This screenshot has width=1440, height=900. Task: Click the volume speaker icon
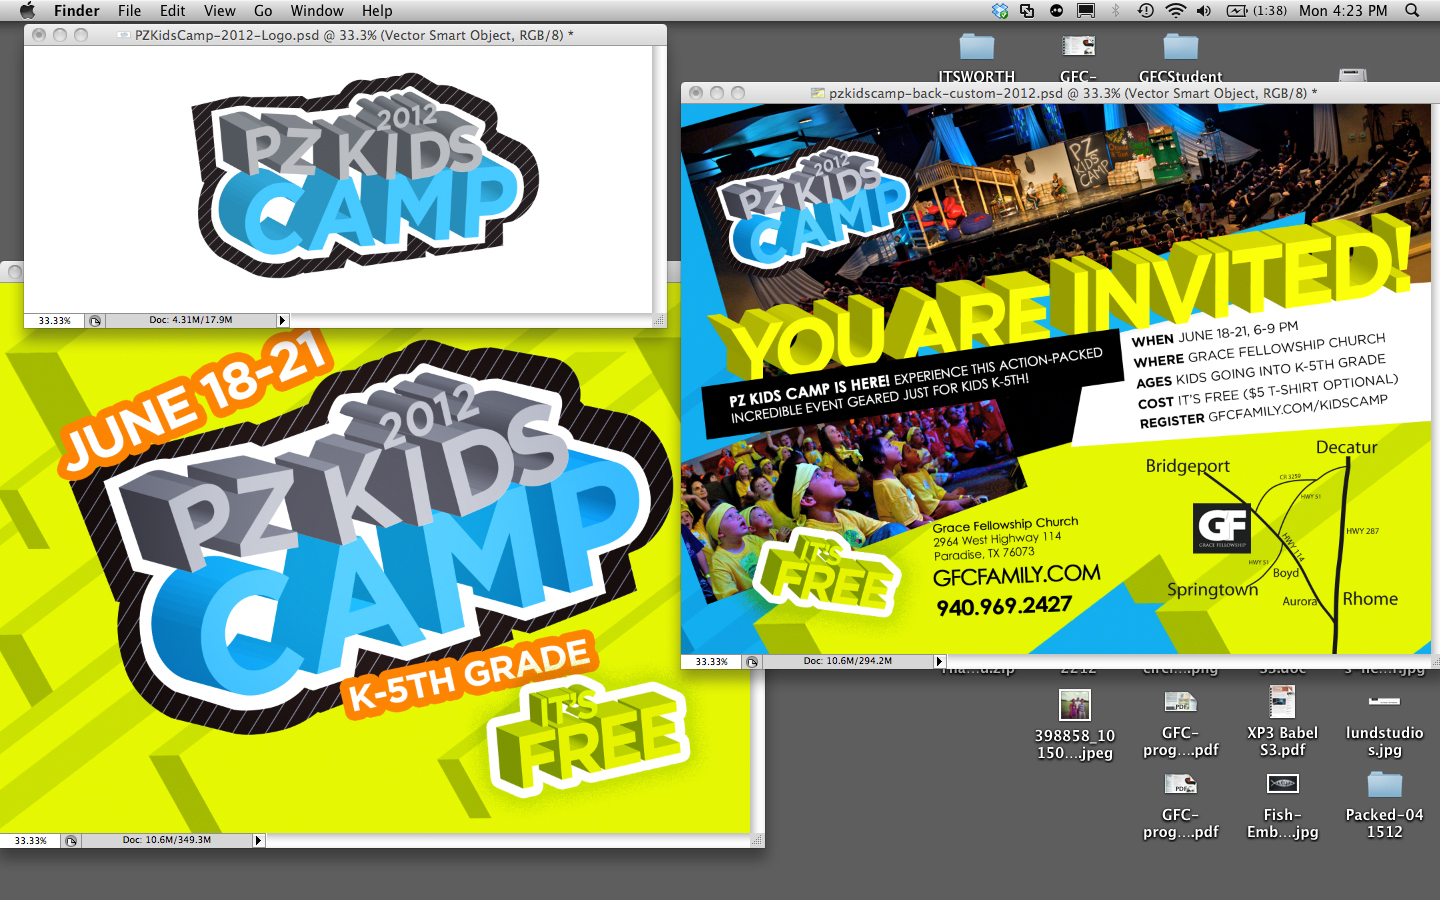click(x=1204, y=11)
